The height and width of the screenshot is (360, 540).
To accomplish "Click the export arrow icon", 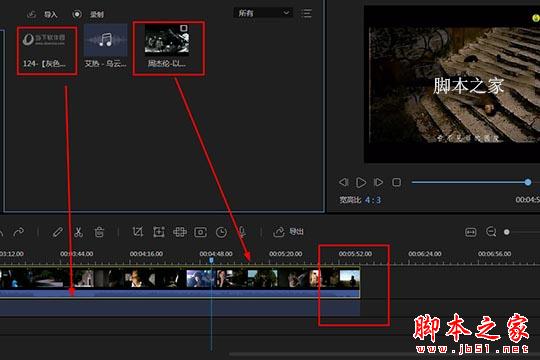I will pos(279,232).
